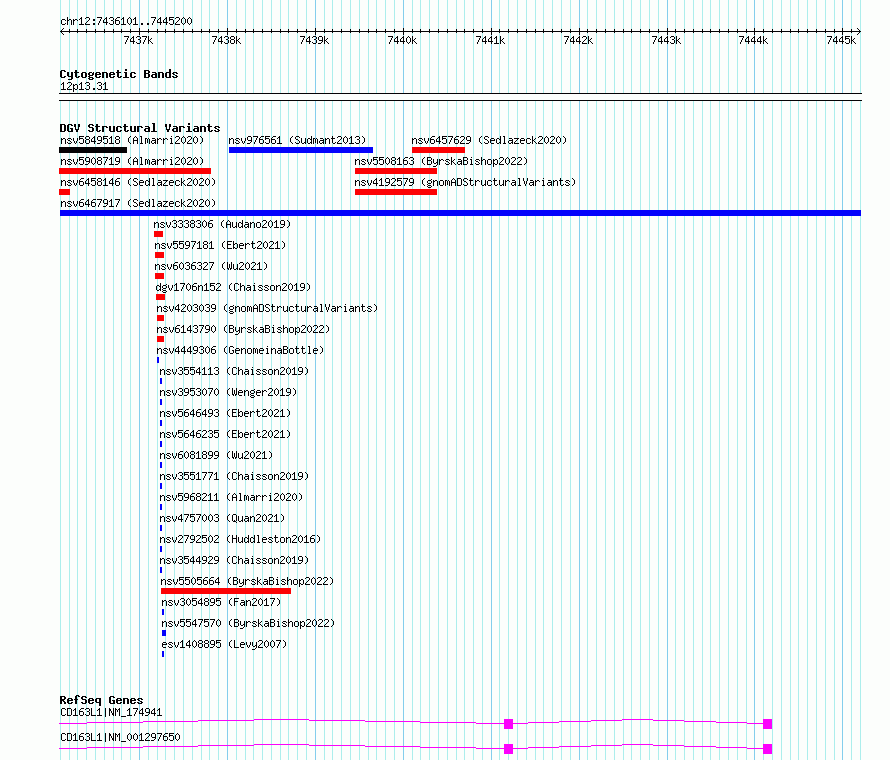Screen dimensions: 890x760
Task: Select nsv5968211 (Almarri2020) label
Action: coord(231,497)
